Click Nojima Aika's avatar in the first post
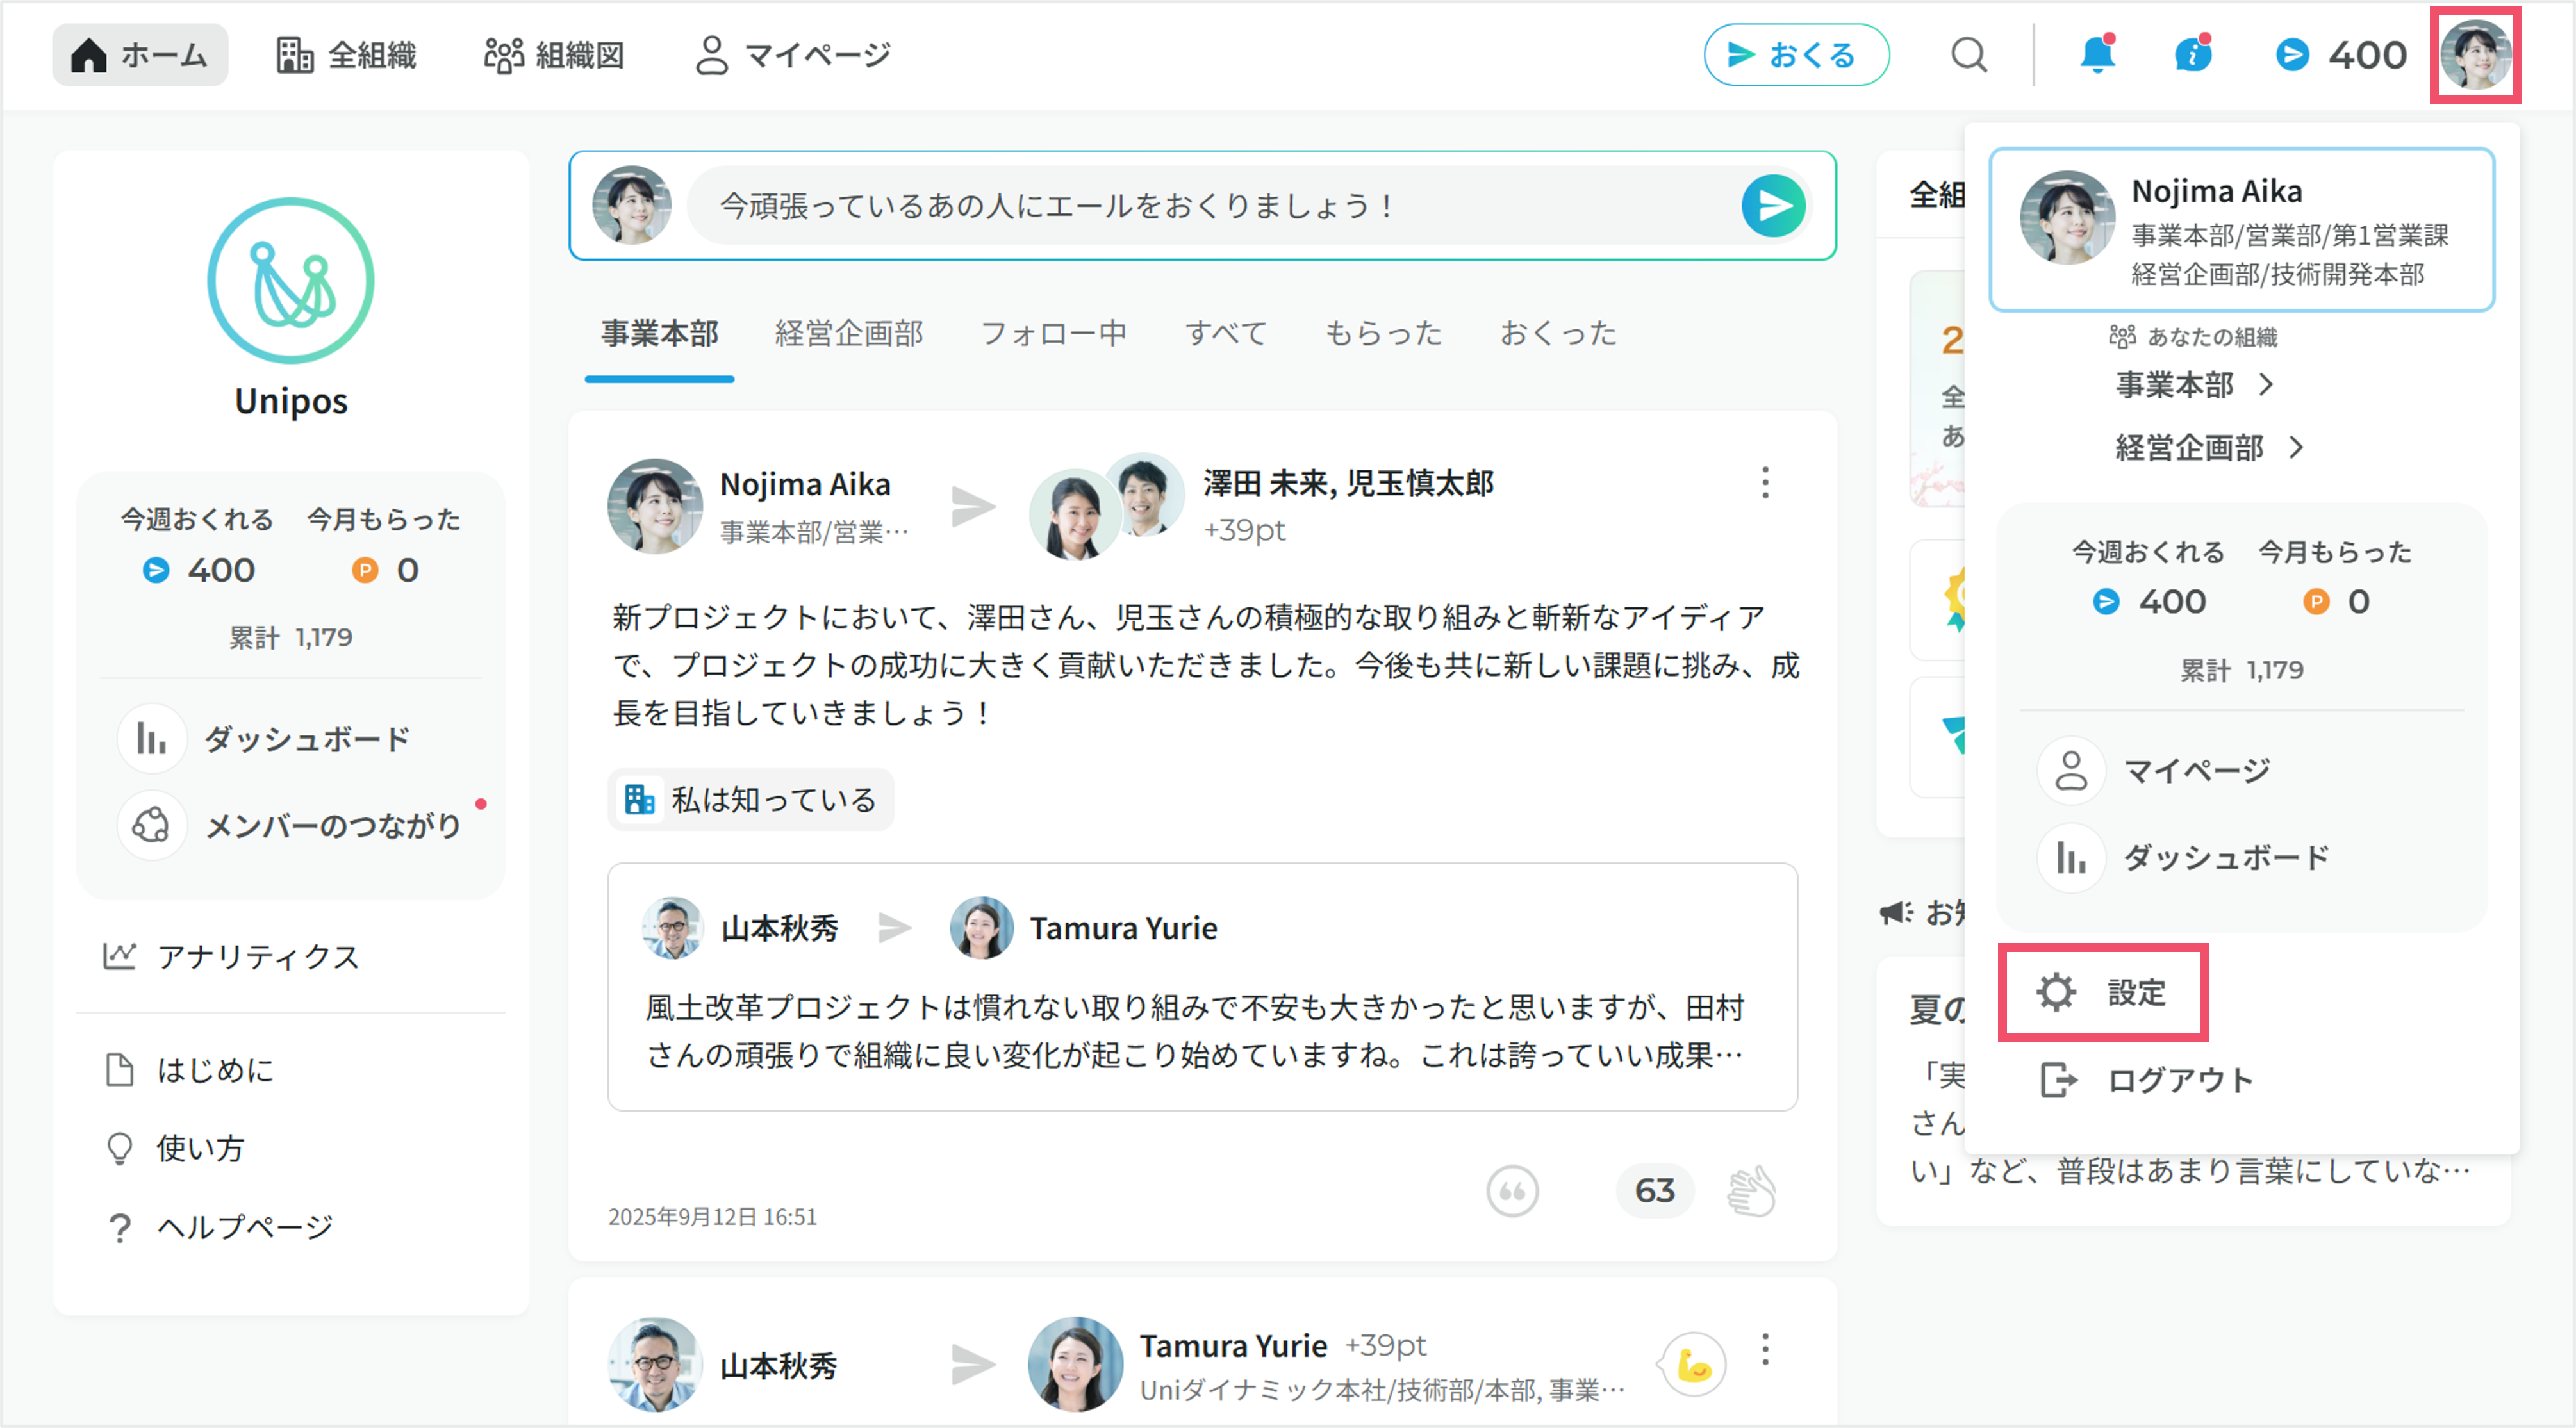This screenshot has height=1428, width=2576. coord(655,506)
